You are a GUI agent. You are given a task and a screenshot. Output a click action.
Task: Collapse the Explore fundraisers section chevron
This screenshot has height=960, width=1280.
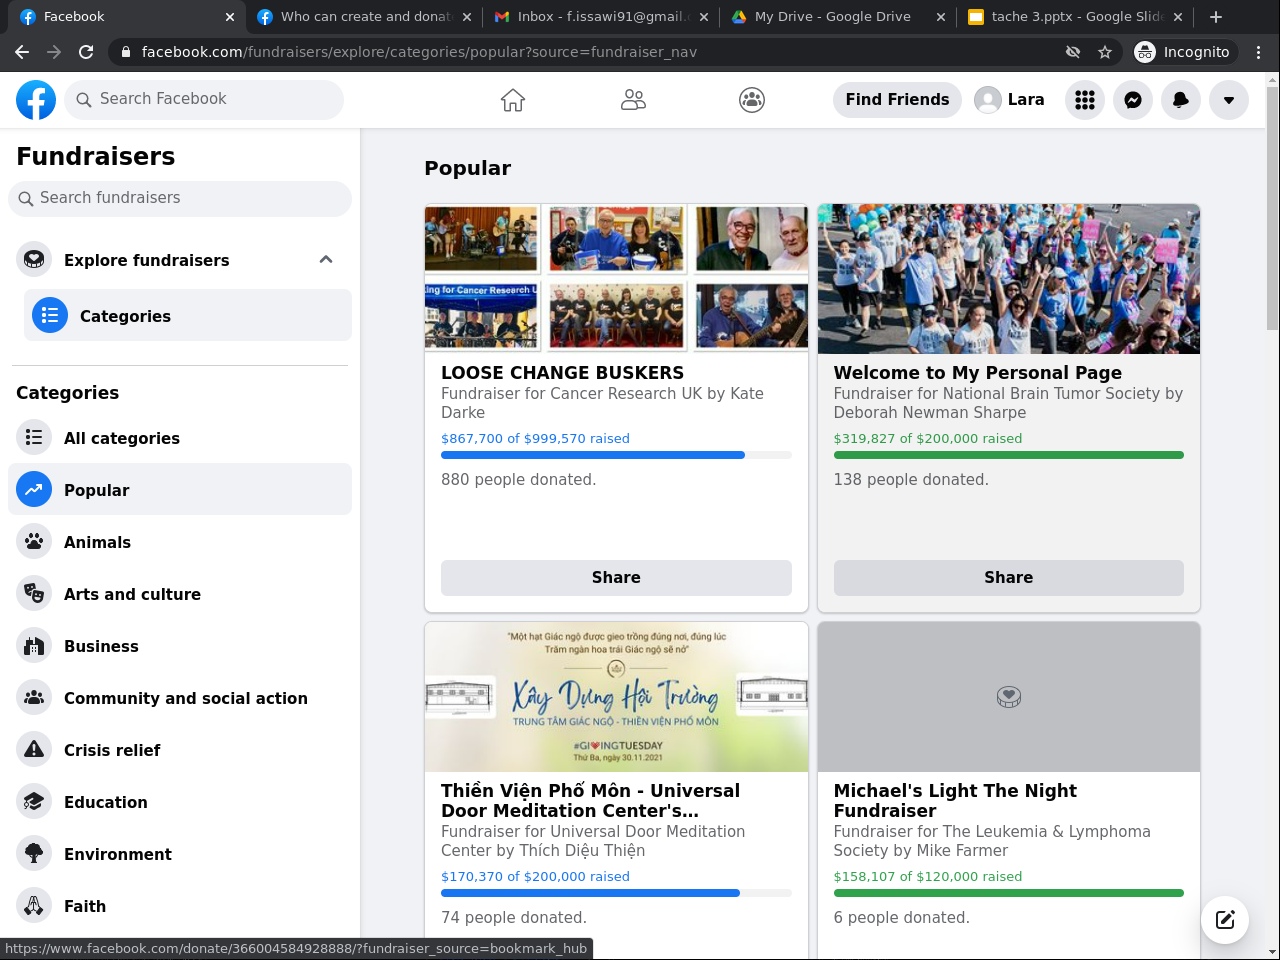click(x=326, y=260)
